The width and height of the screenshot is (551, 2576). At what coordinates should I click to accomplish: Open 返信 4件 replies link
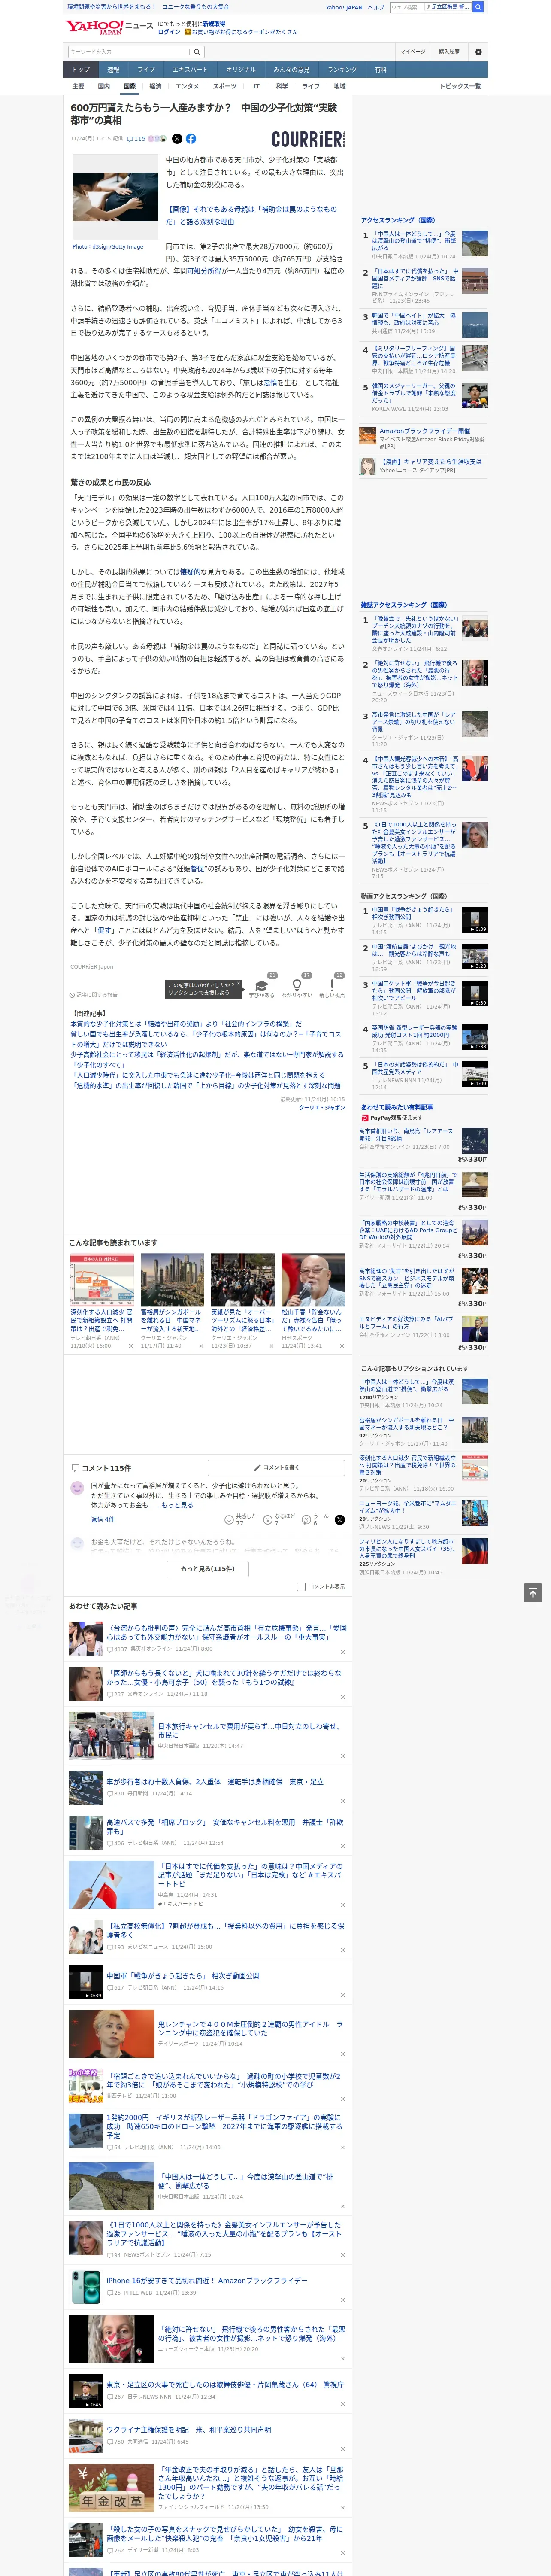tap(102, 1519)
